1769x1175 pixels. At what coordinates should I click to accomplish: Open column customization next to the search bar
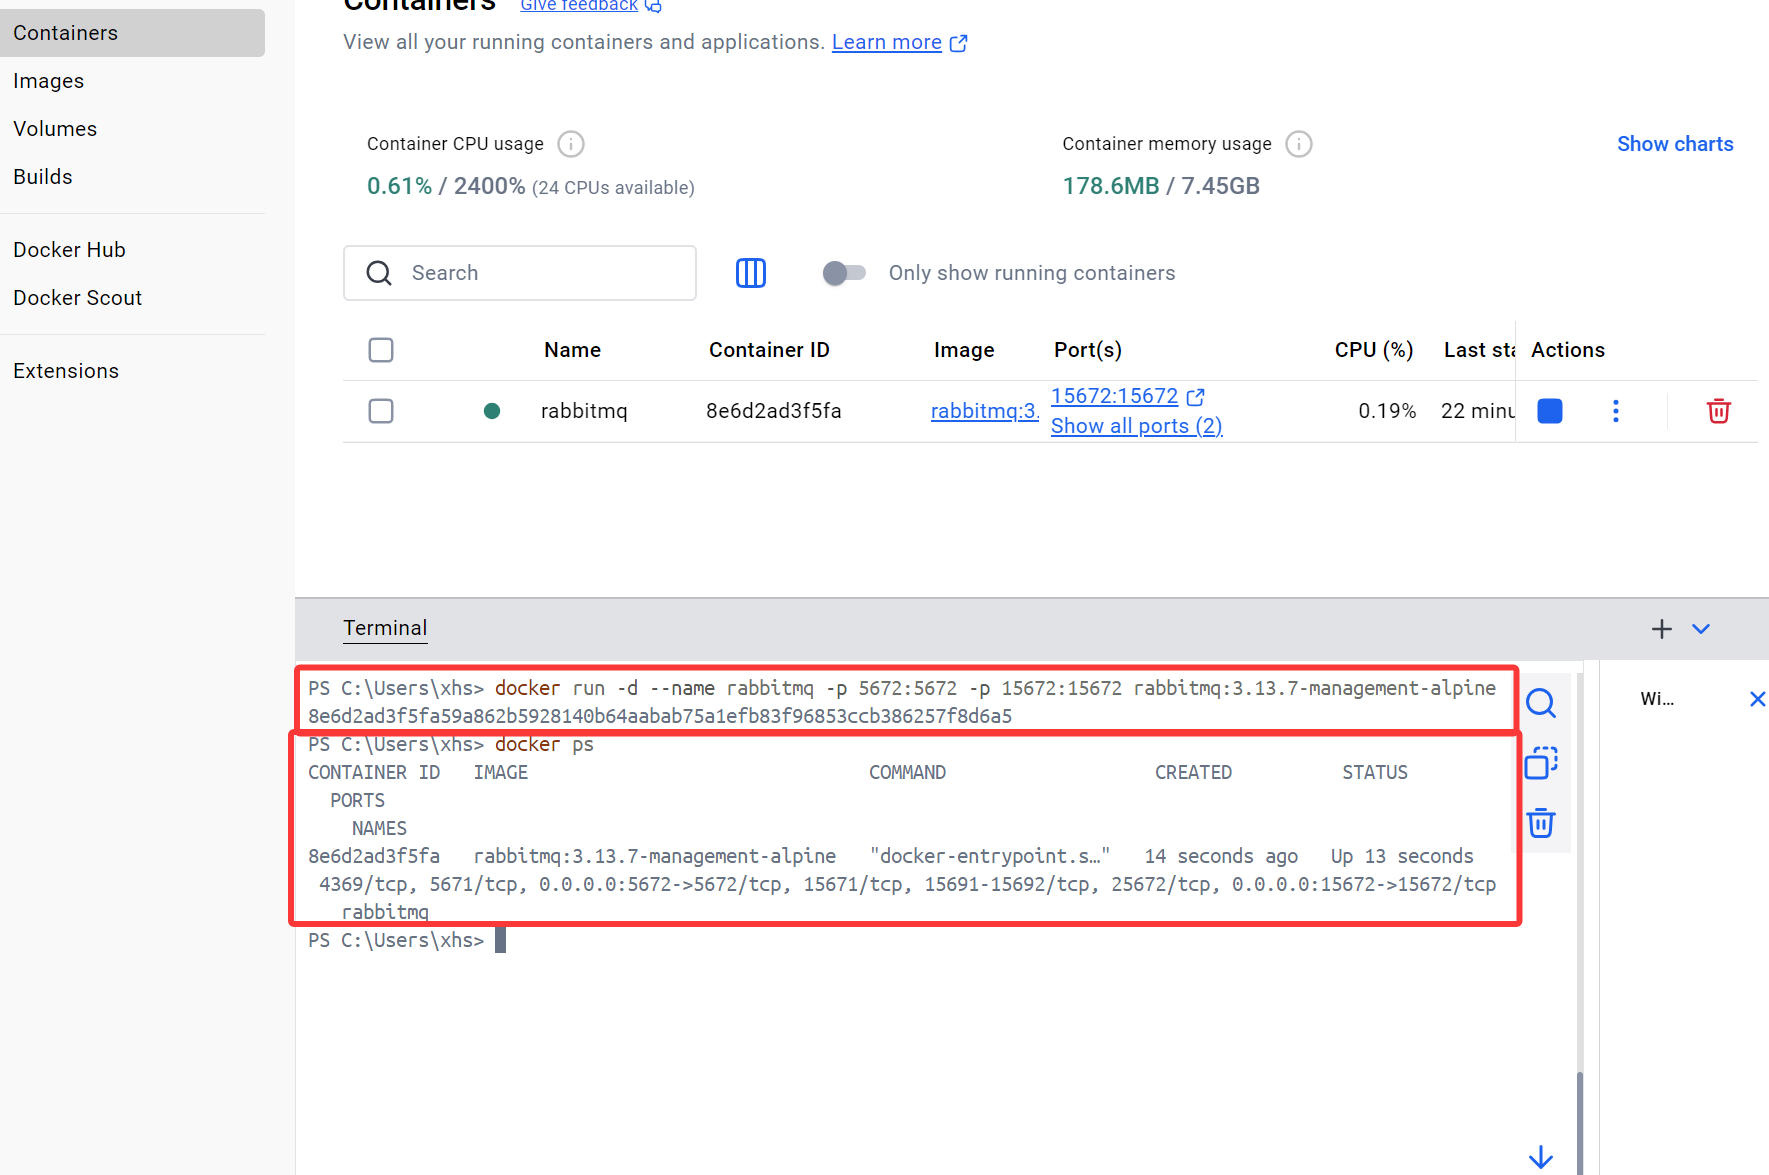coord(751,272)
